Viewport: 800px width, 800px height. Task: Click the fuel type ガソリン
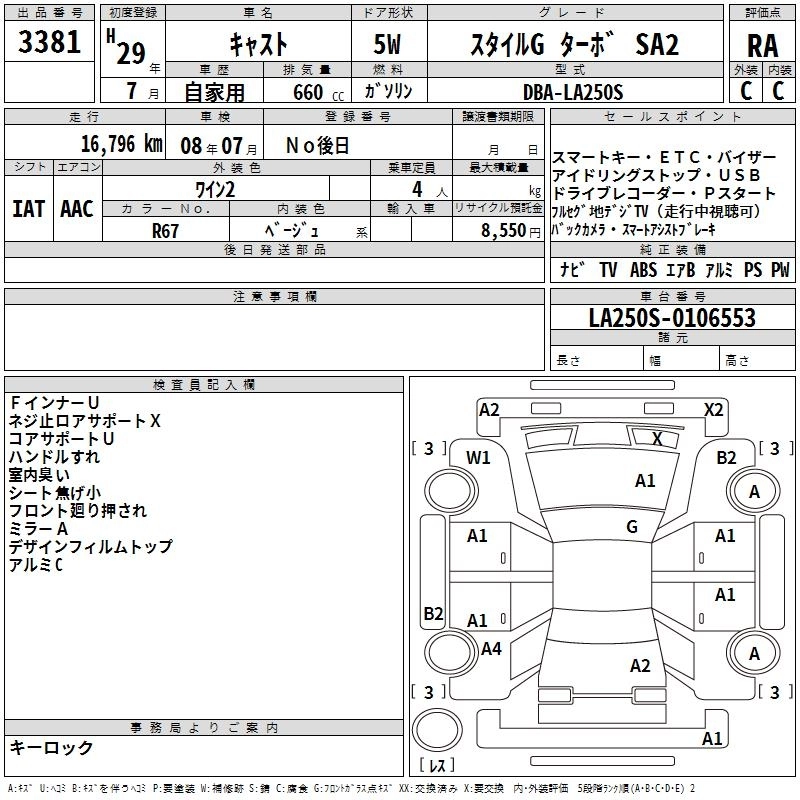pos(388,91)
